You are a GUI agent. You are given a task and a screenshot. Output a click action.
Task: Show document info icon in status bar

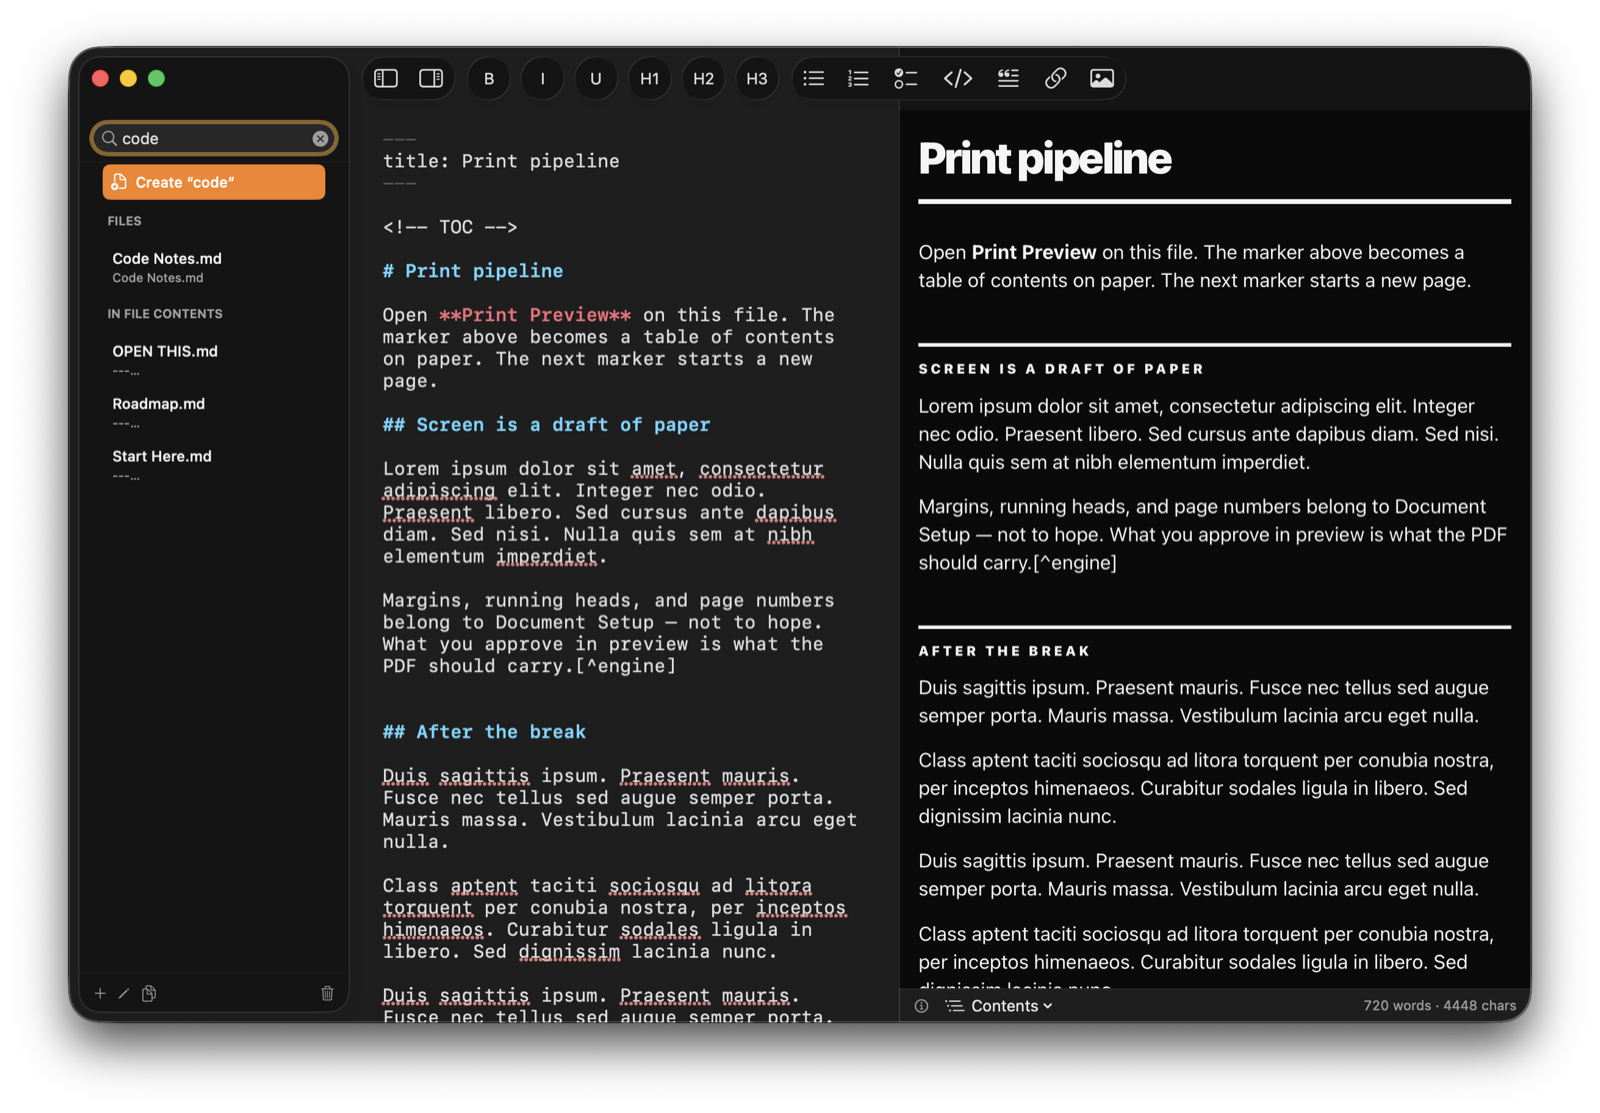click(922, 1006)
